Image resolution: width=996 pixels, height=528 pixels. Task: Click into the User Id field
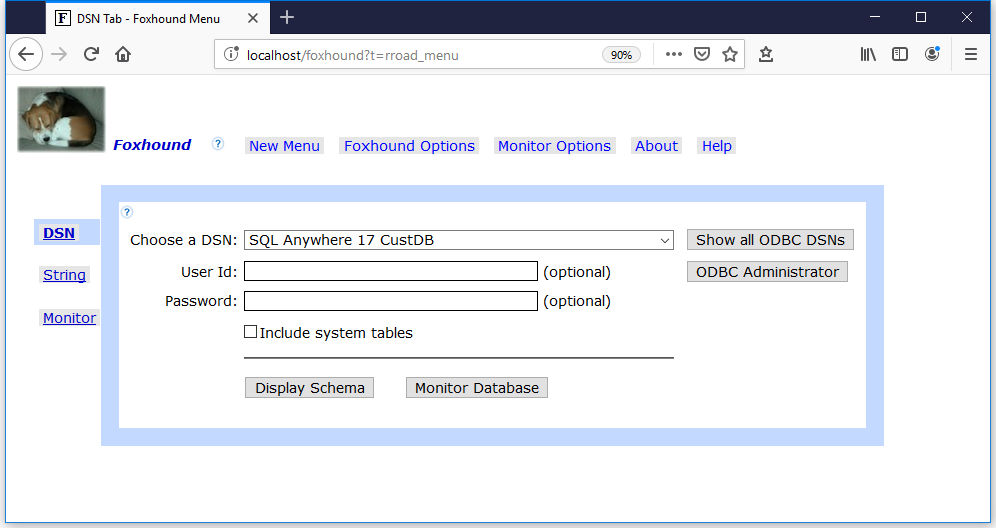(x=391, y=271)
